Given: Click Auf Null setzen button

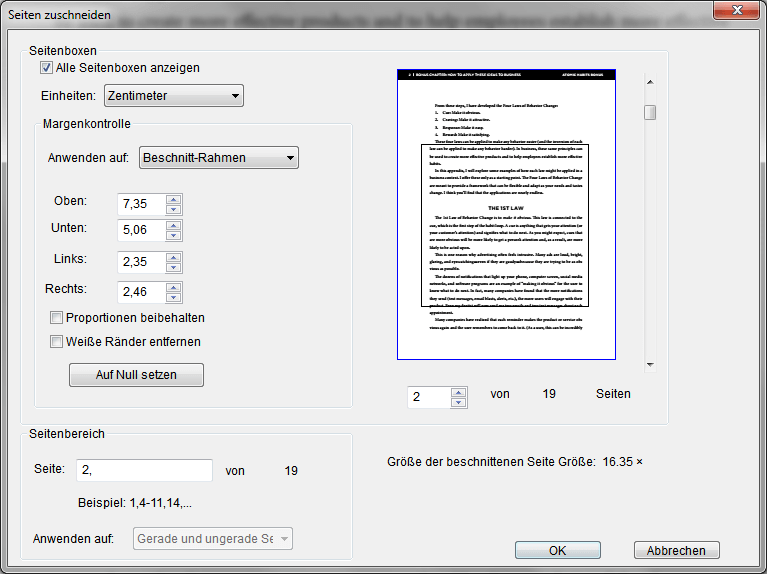Looking at the screenshot, I should [x=136, y=375].
